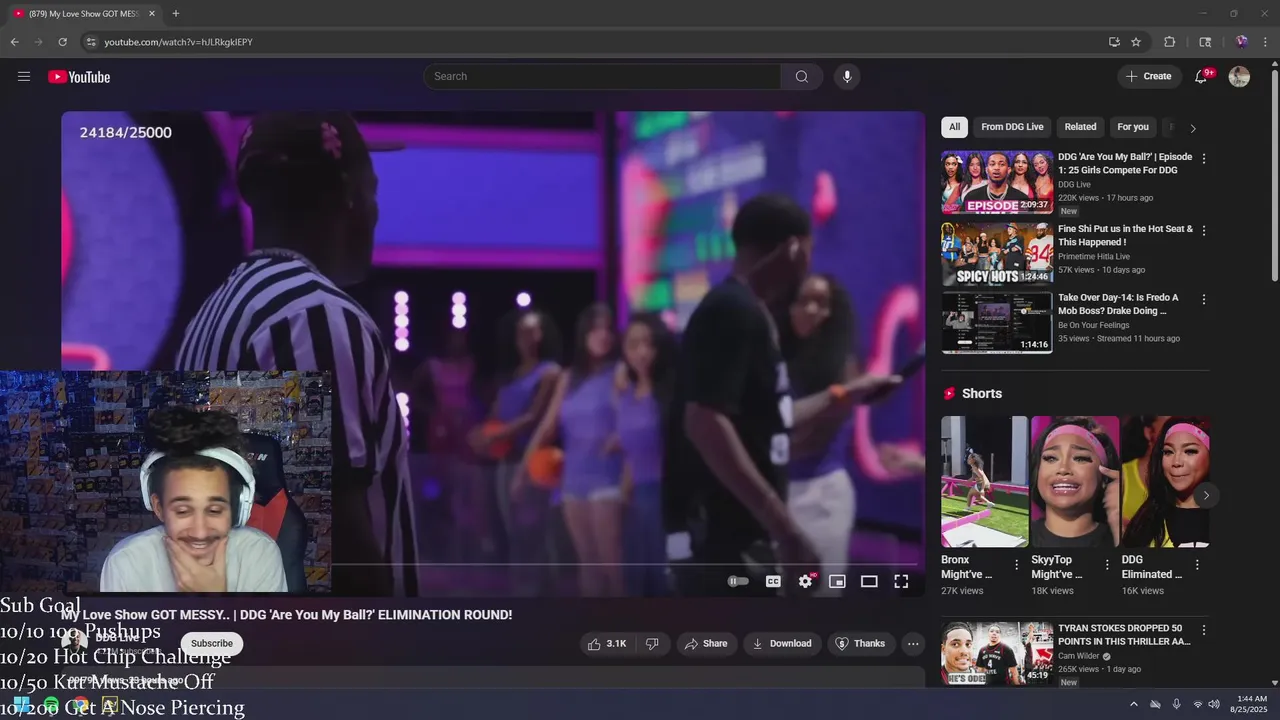Open the Spicy Hots video thumbnail

coord(997,254)
